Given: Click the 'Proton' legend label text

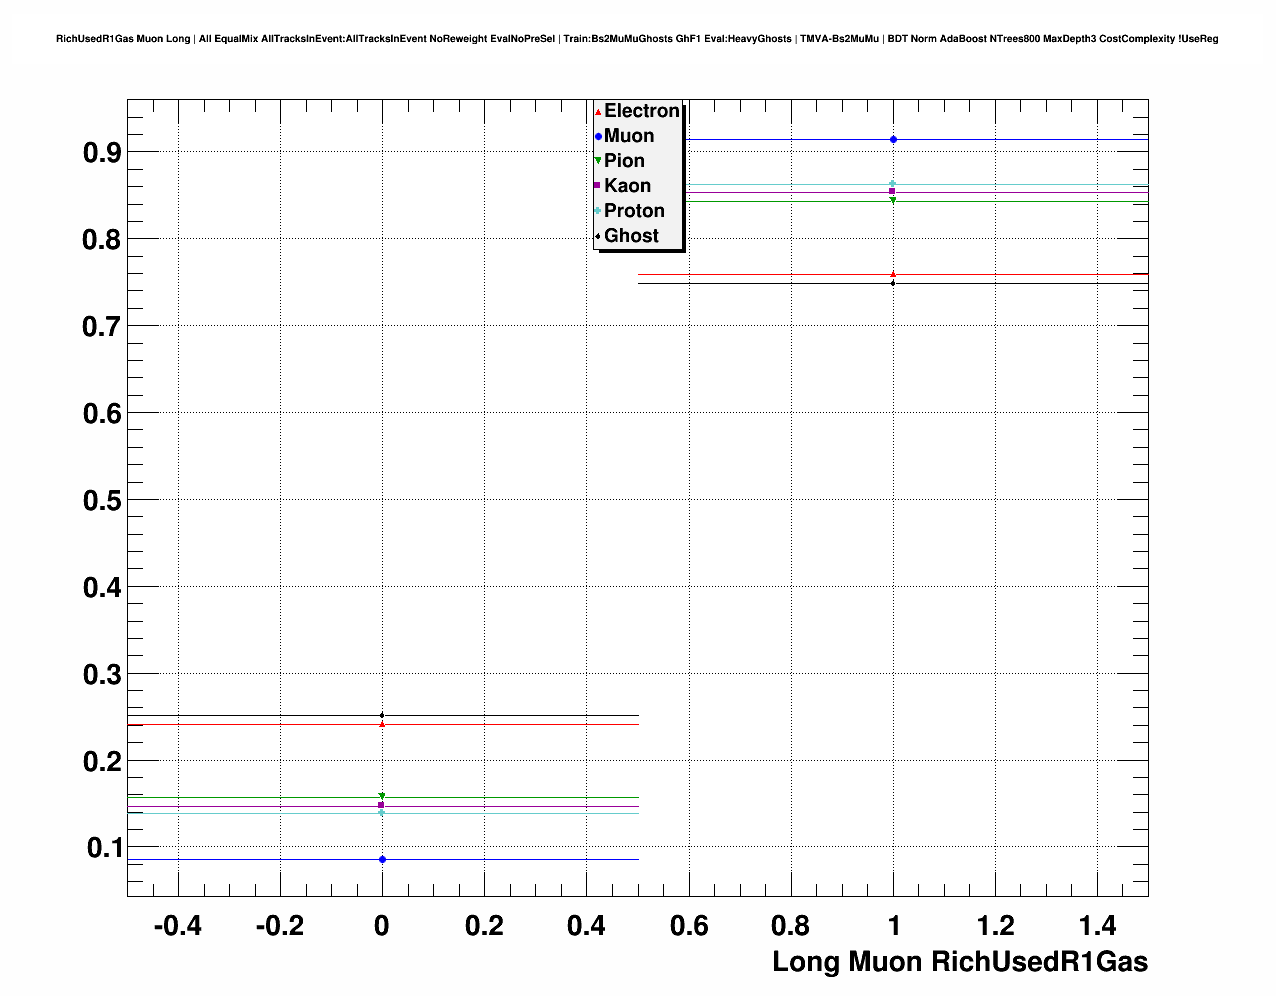Looking at the screenshot, I should 634,211.
